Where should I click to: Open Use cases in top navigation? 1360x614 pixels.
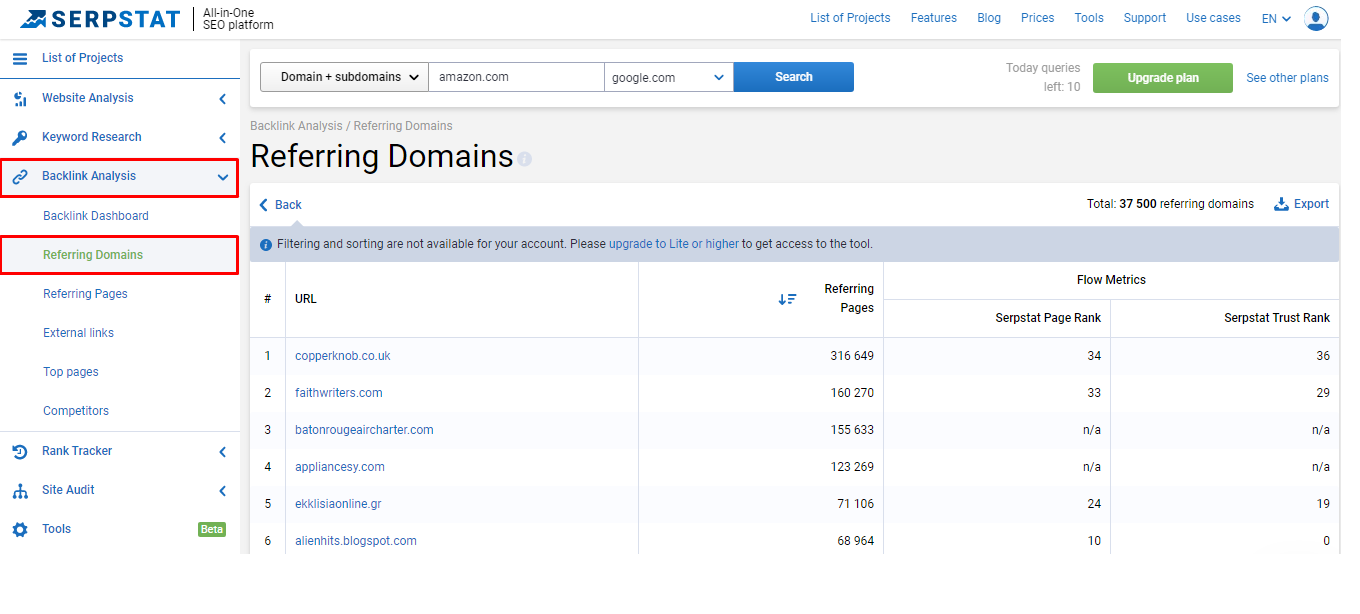tap(1213, 18)
